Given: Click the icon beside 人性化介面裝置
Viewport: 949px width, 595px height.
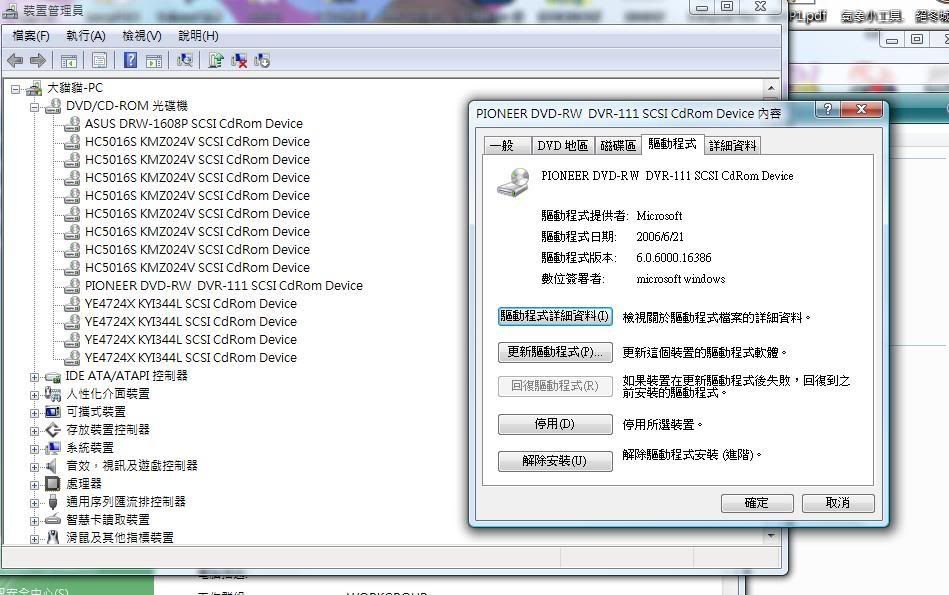Looking at the screenshot, I should 53,394.
